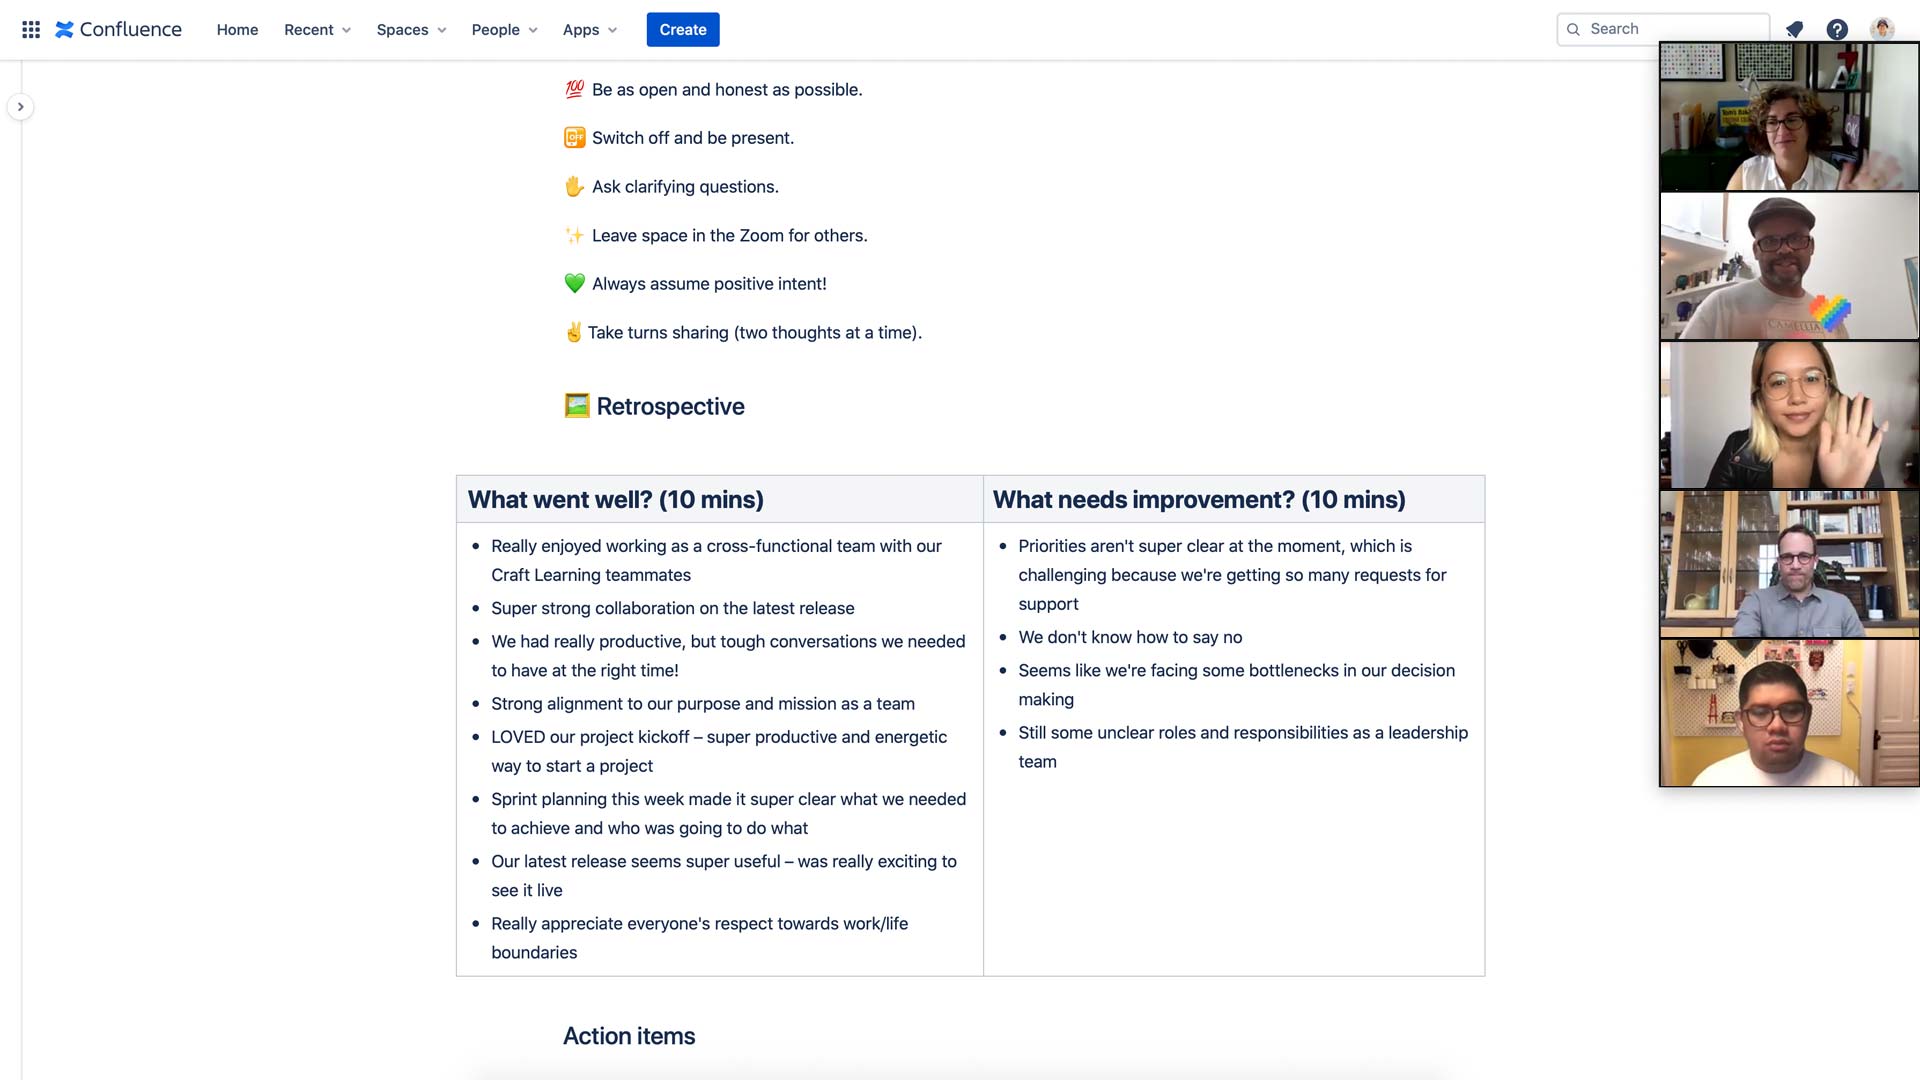Select the Home menu item
Image resolution: width=1920 pixels, height=1080 pixels.
point(237,29)
